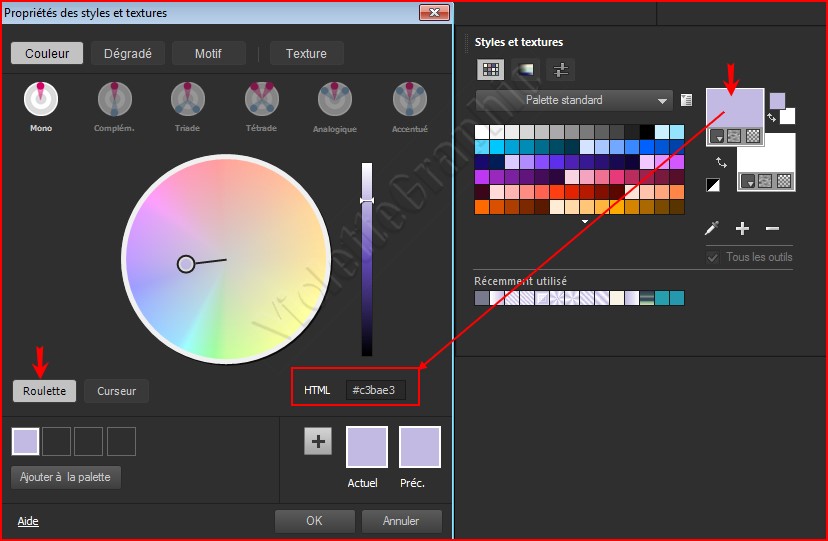This screenshot has width=828, height=541.
Task: Click the OK button
Action: click(314, 521)
